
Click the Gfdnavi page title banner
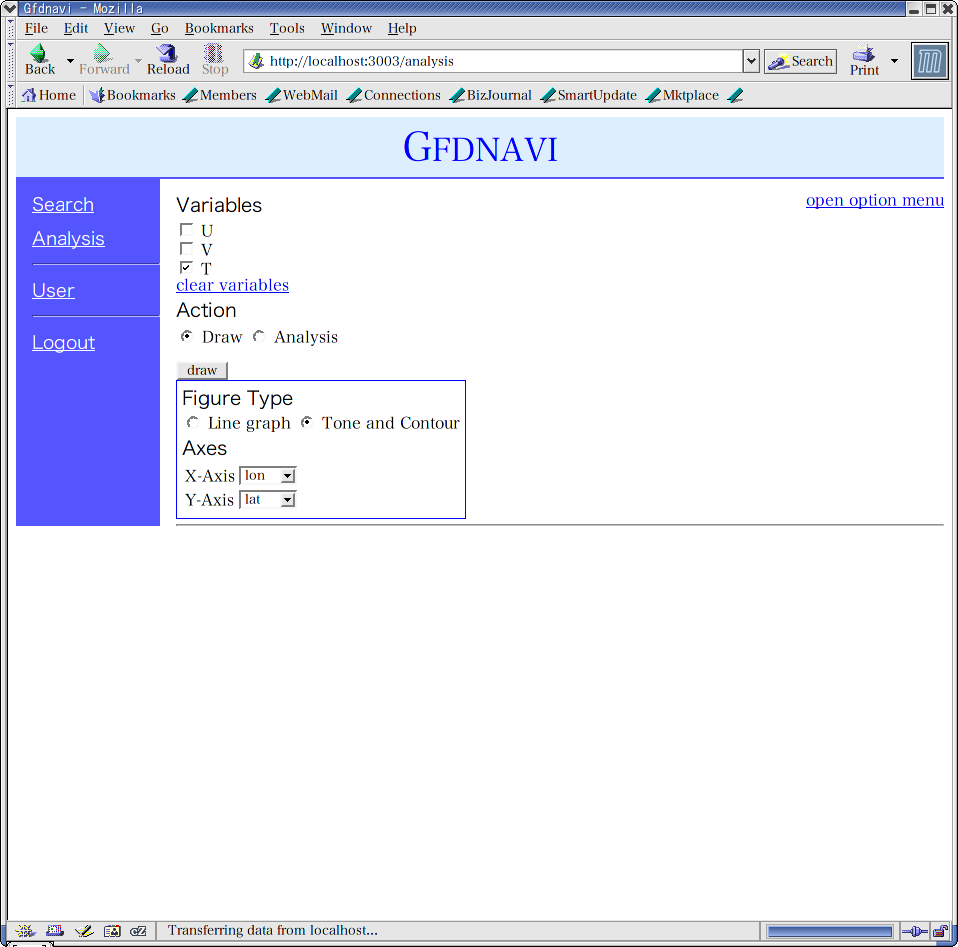[480, 147]
